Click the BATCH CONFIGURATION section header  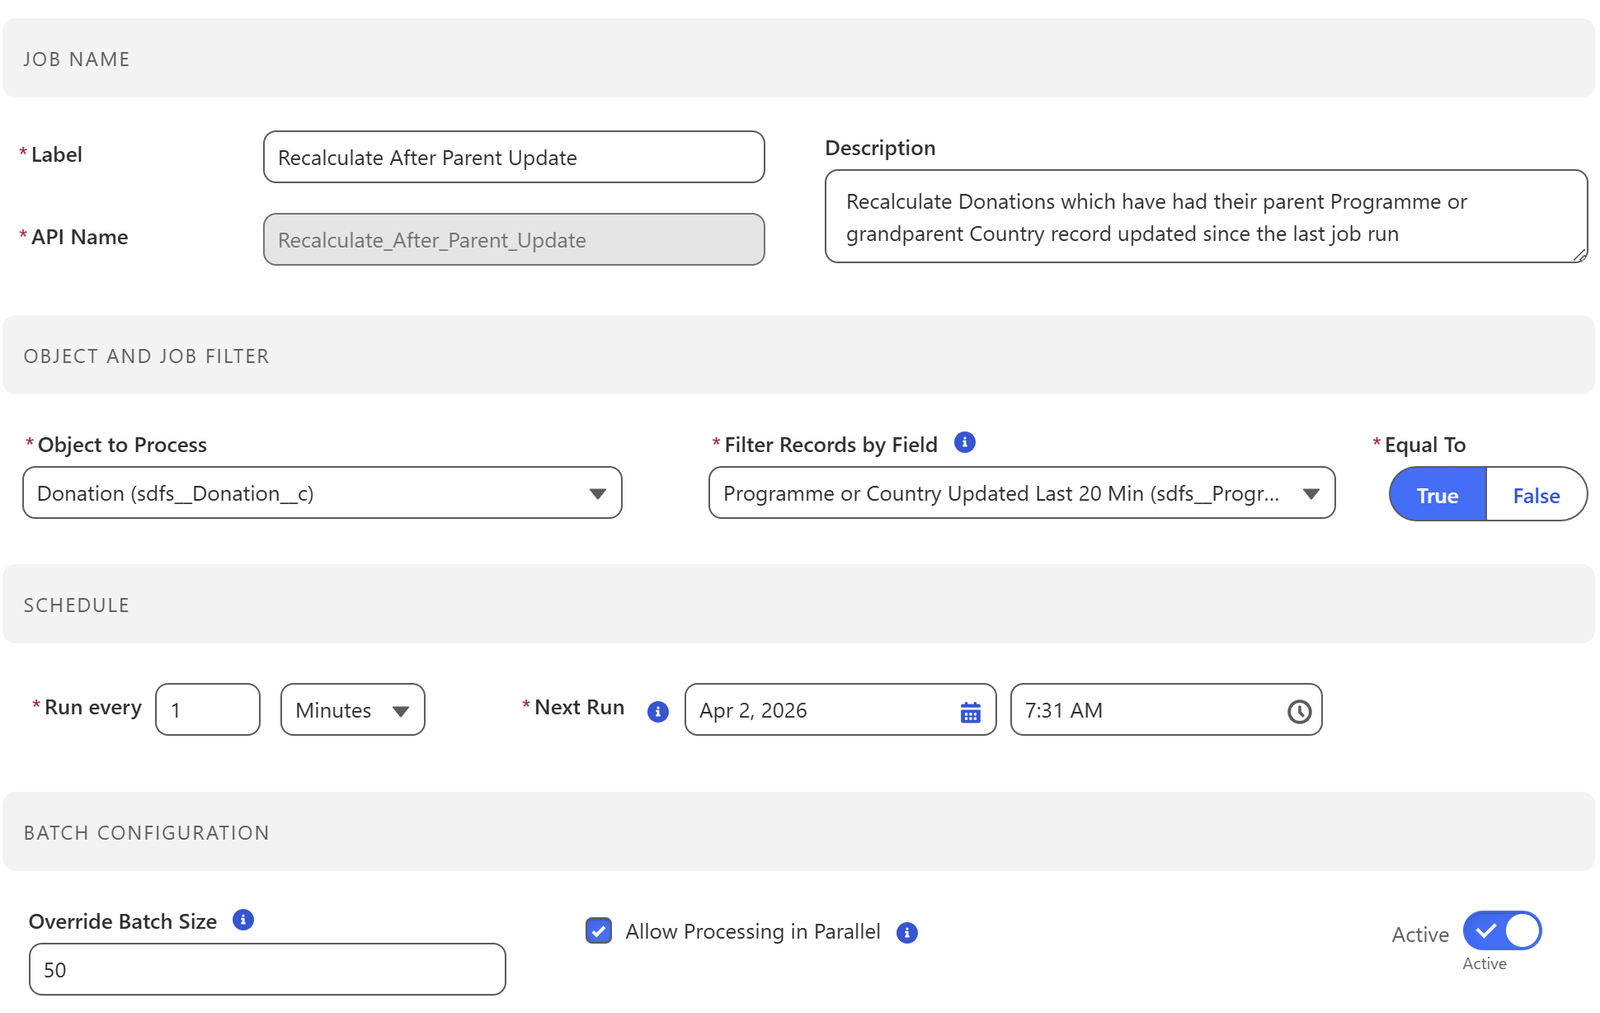tap(799, 832)
